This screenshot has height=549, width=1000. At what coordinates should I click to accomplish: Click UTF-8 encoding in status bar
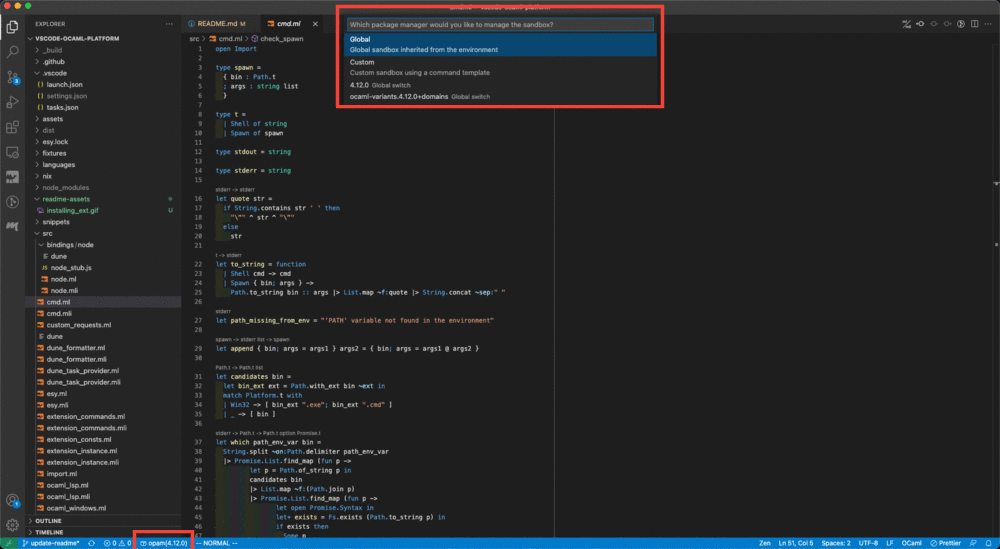click(868, 543)
